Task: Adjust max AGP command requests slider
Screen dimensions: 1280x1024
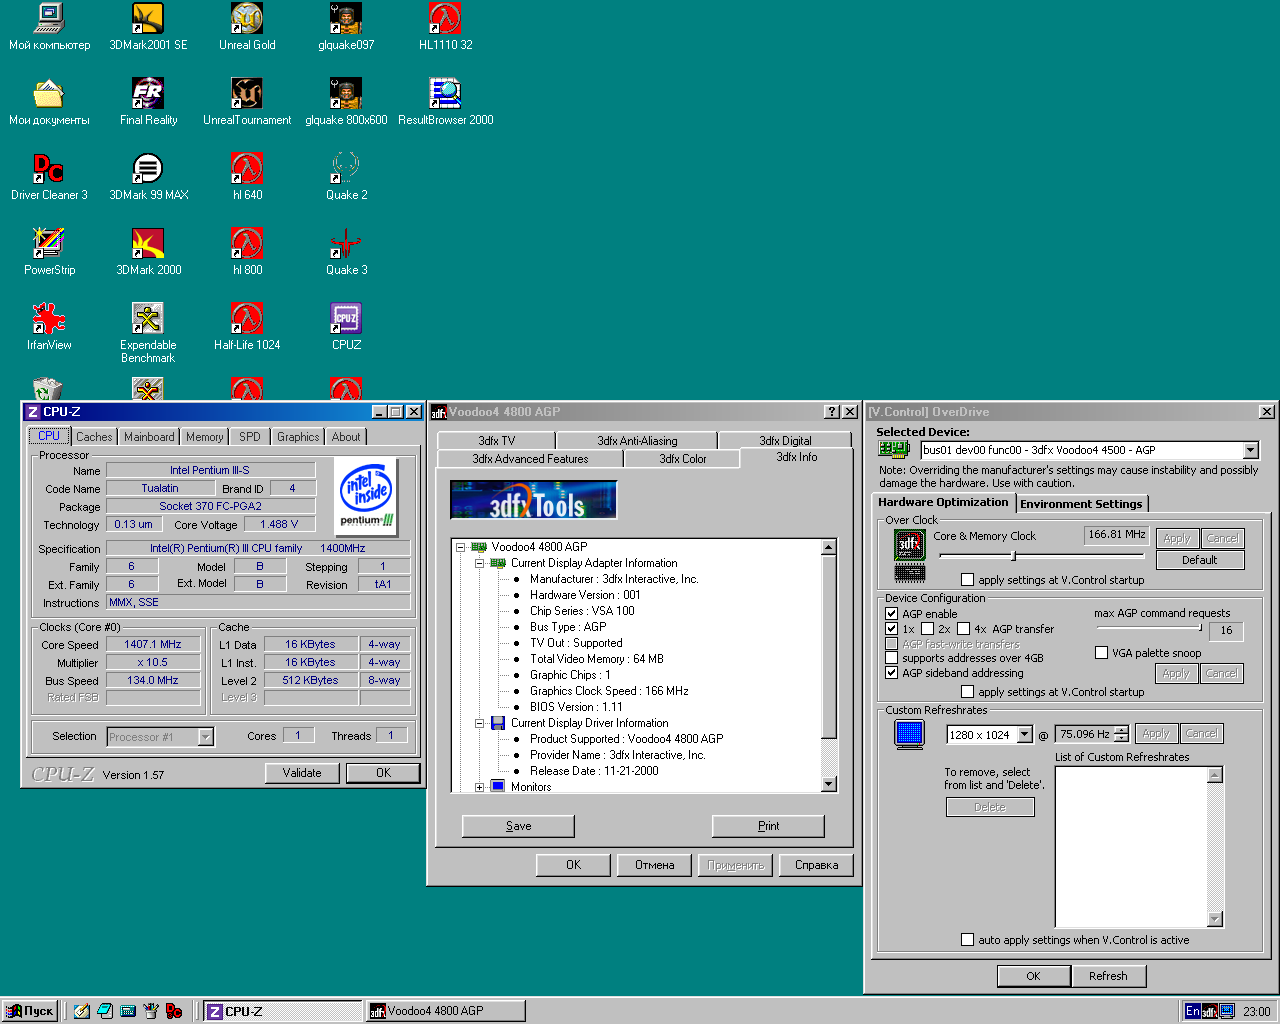Action: tap(1199, 628)
